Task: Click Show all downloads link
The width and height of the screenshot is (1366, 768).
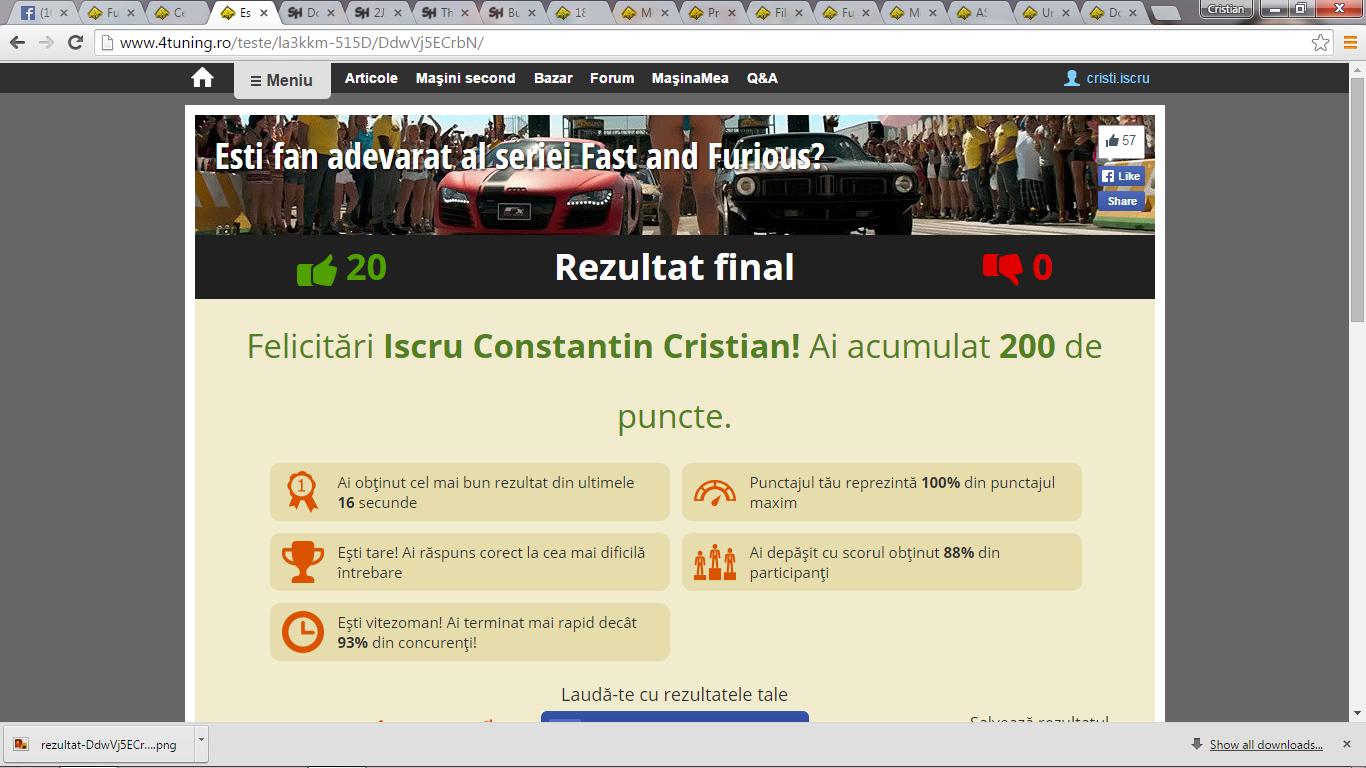Action: (1266, 745)
